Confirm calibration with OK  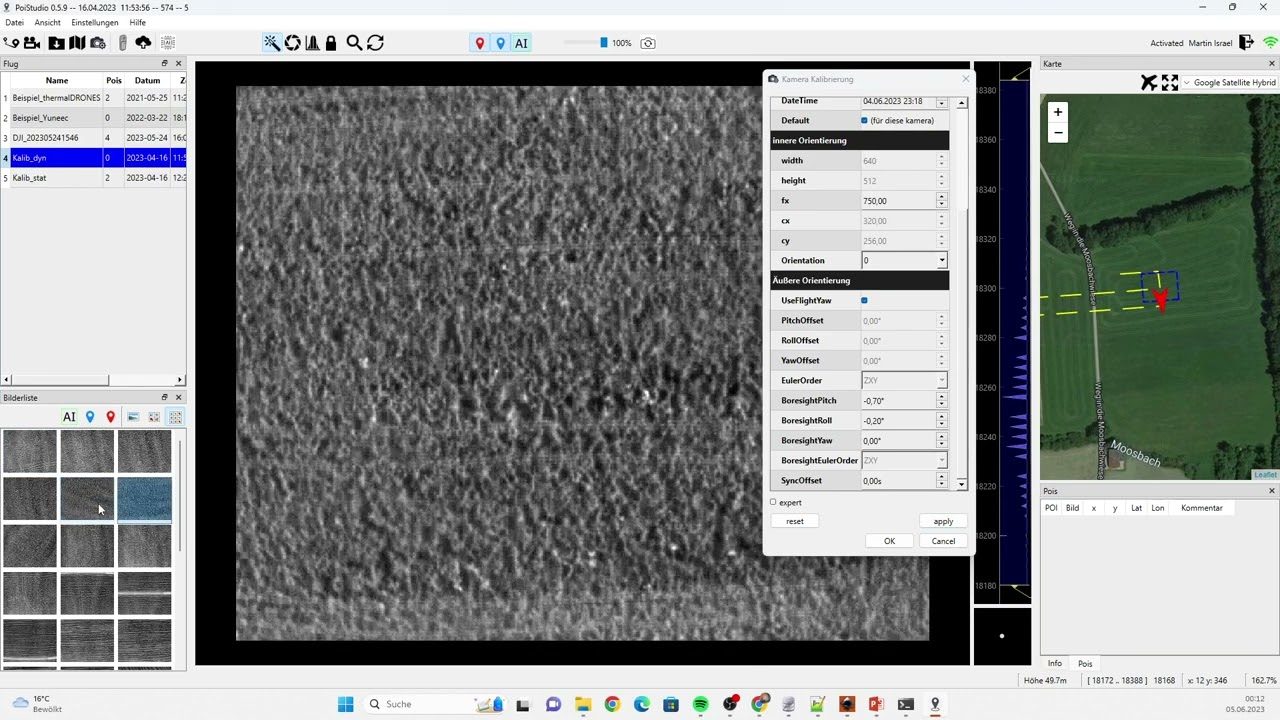[x=889, y=541]
